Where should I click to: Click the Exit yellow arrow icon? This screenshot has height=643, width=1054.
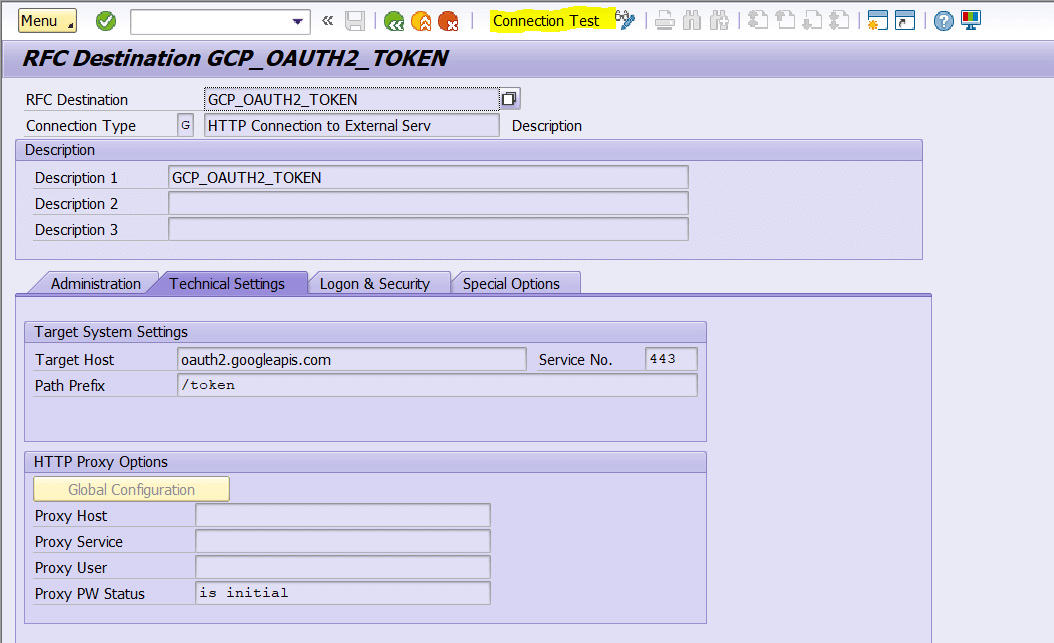click(421, 20)
